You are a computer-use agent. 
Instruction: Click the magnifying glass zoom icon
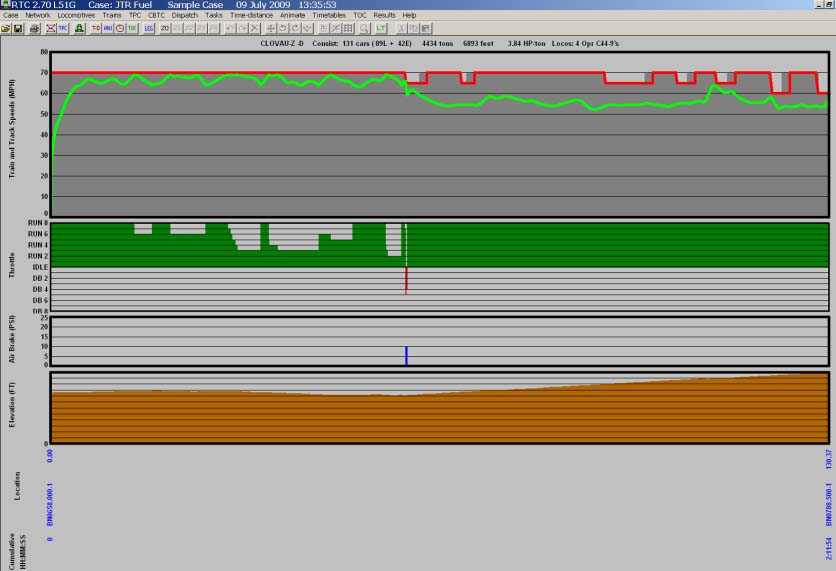(x=364, y=29)
